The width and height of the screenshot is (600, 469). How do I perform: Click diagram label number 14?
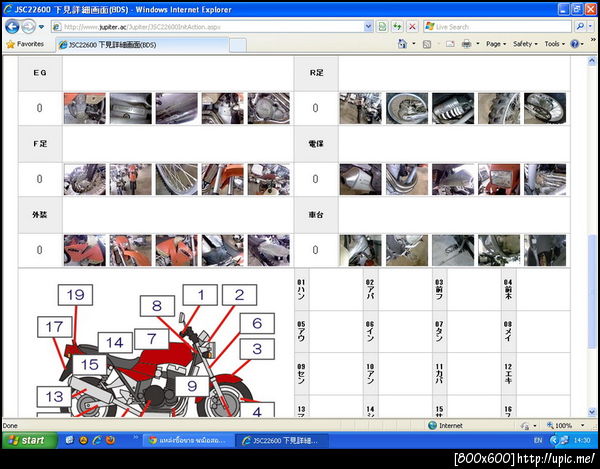[115, 342]
